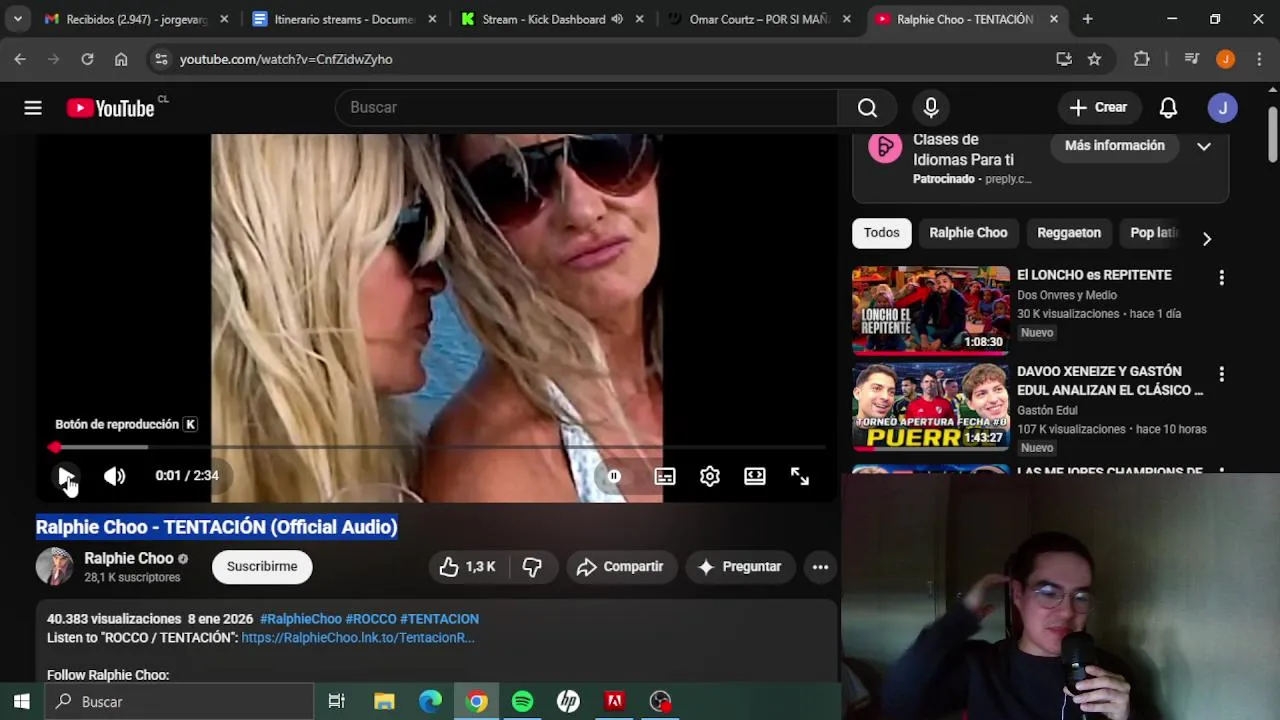Open the account avatar menu
Viewport: 1280px width, 720px height.
tap(1223, 107)
